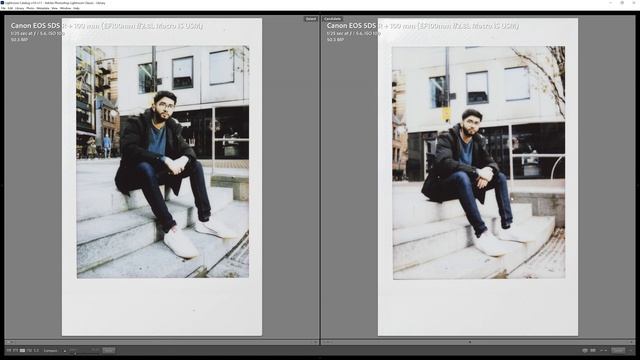Open the toolbar content dropdown arrow
This screenshot has height=360, width=640.
[x=631, y=350]
